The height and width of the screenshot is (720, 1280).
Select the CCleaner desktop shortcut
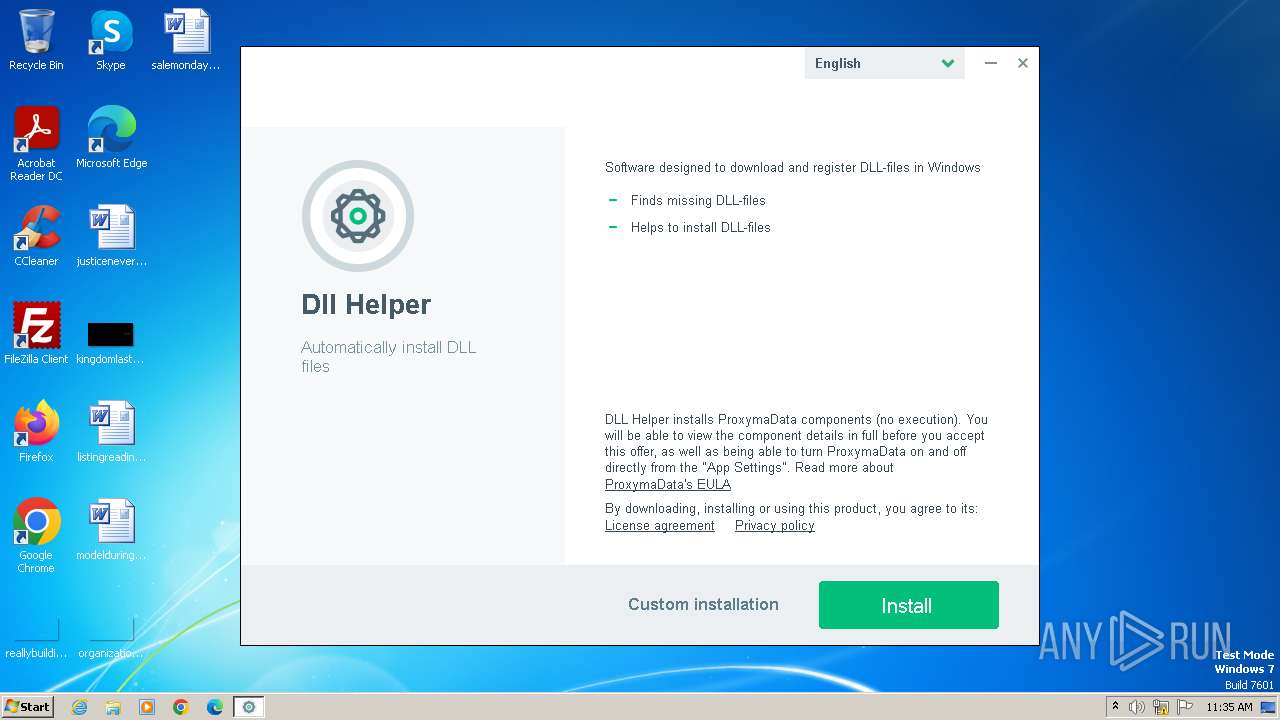[36, 237]
